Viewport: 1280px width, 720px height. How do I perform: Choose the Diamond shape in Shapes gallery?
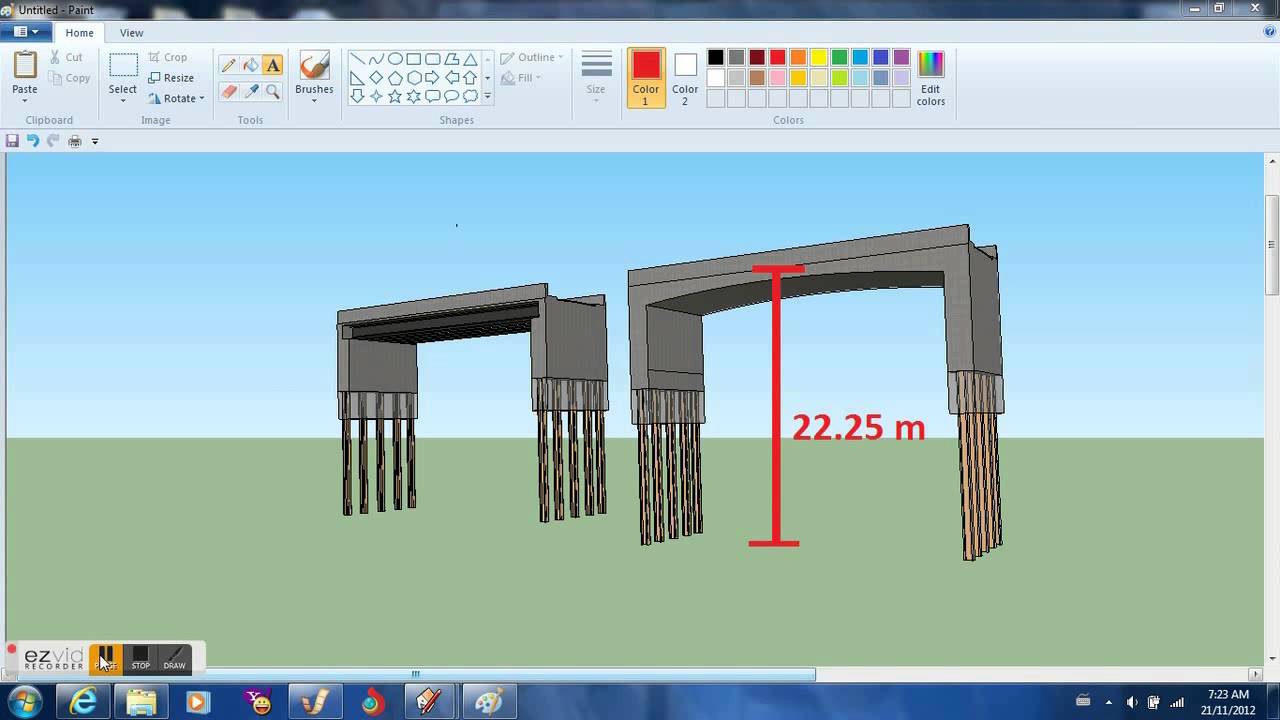(376, 78)
